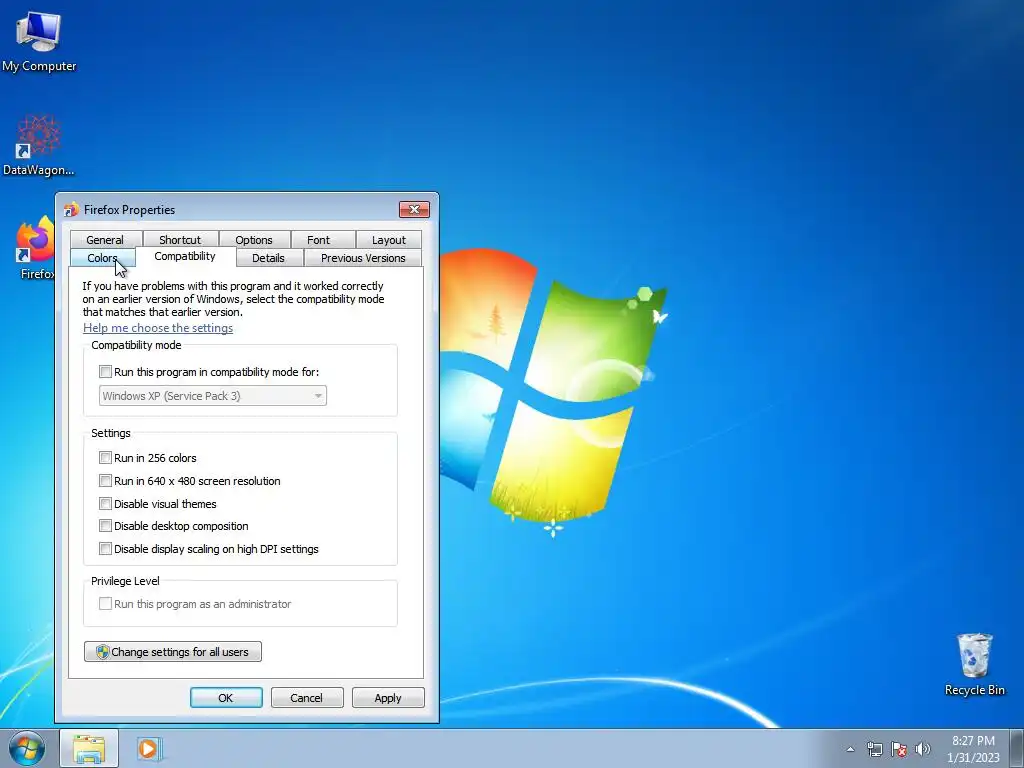Switch to the Shortcut tab
This screenshot has height=768, width=1024.
click(x=180, y=240)
